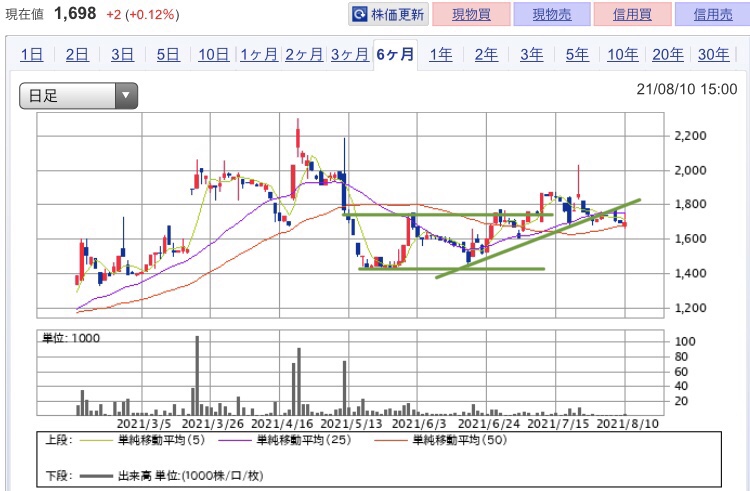Open the 日足 chart interval dropdown
750x491 pixels.
pos(78,96)
